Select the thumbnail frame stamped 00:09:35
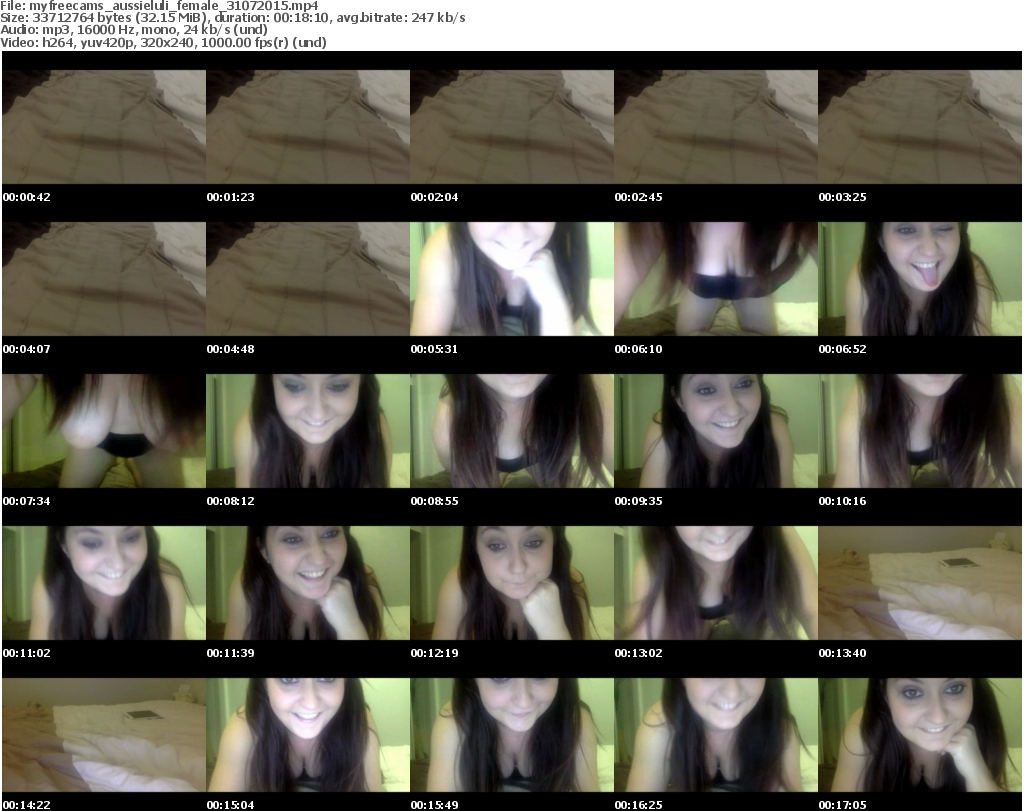The width and height of the screenshot is (1024, 811). [716, 431]
